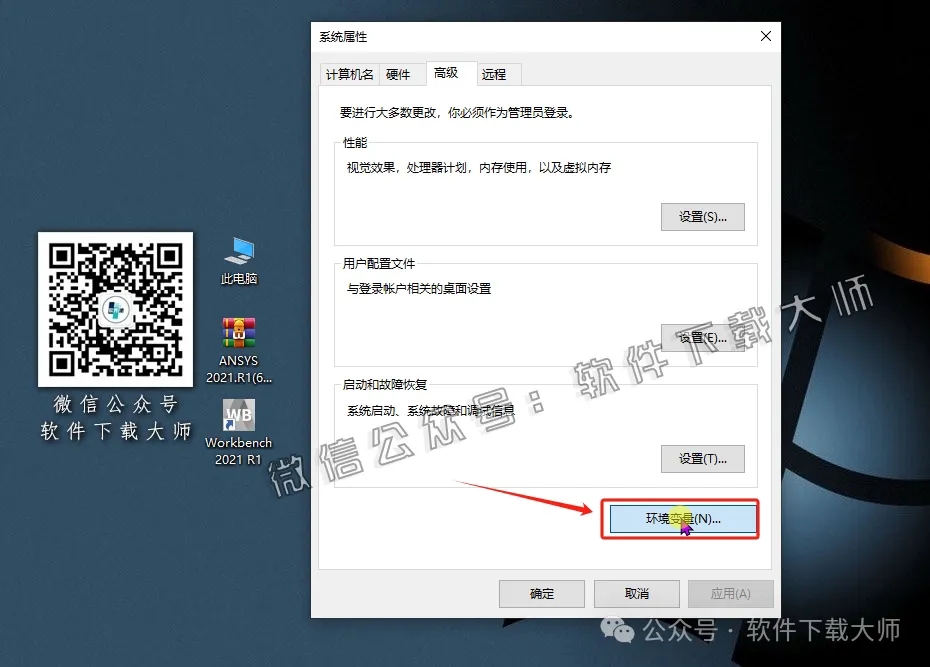Click the QR code image on the desktop
930x667 pixels.
coord(115,308)
